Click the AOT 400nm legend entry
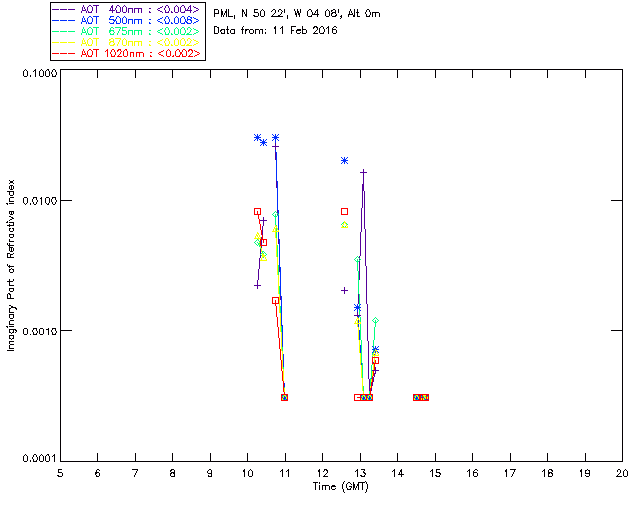 tap(127, 9)
